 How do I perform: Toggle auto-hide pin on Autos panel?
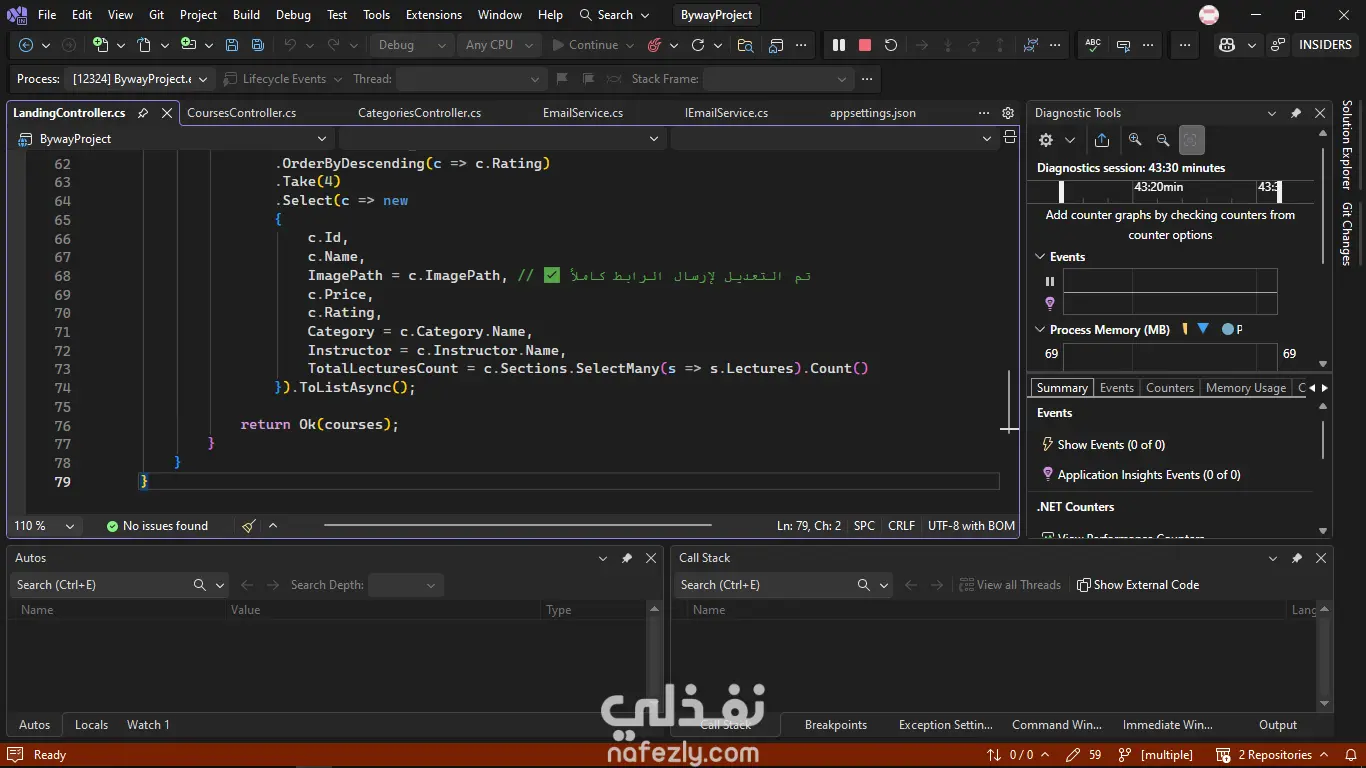[627, 558]
